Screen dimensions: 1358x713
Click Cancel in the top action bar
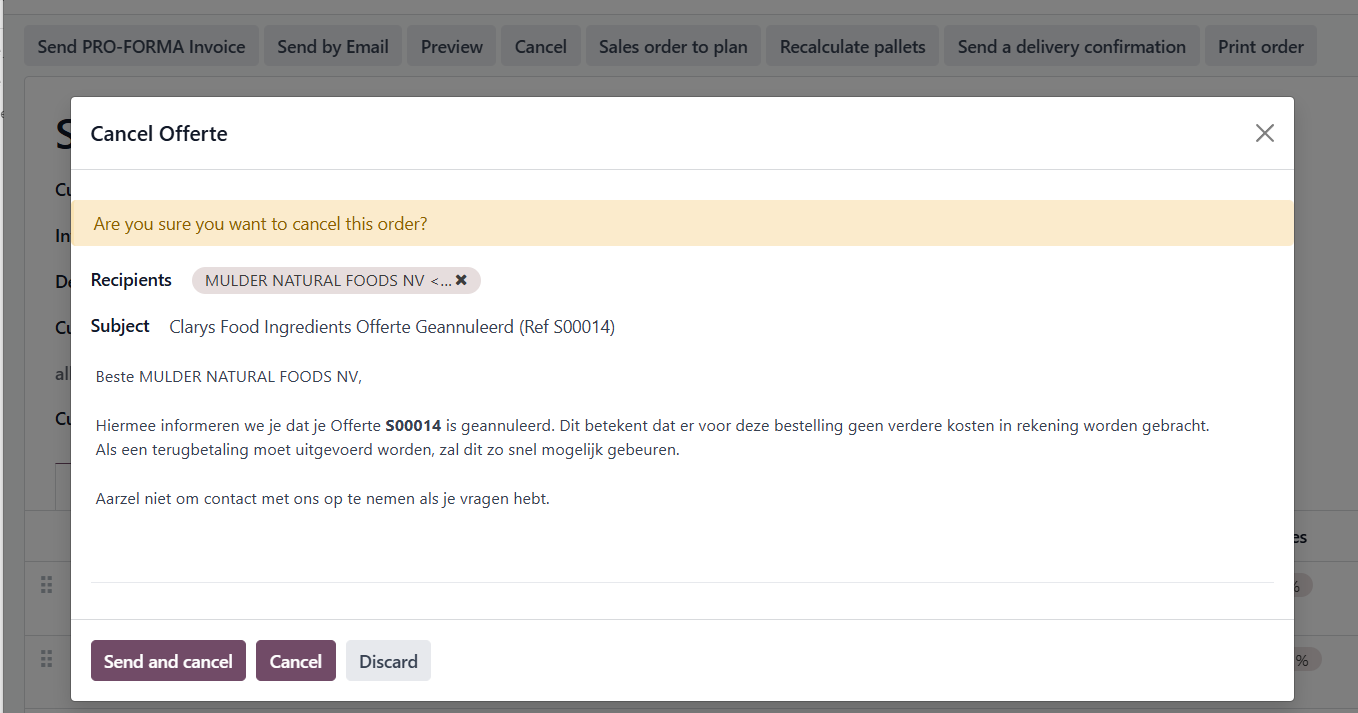(x=540, y=47)
